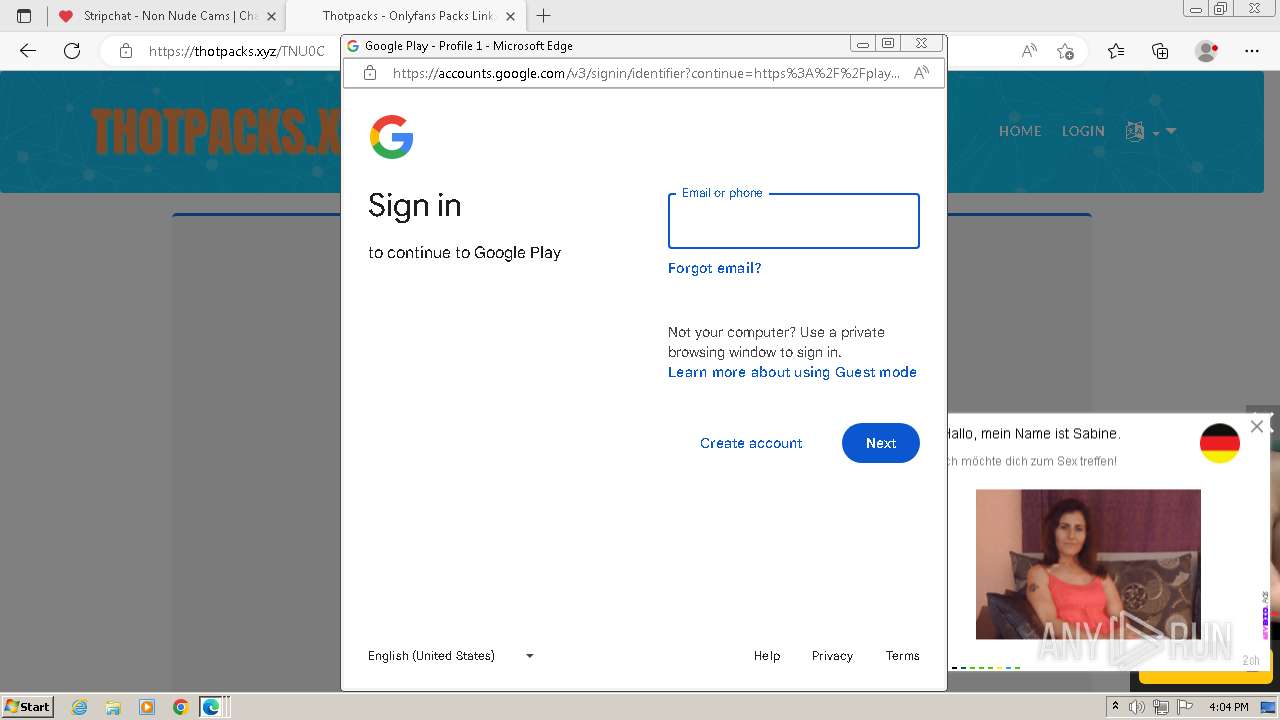Open the Help link

[x=767, y=656]
